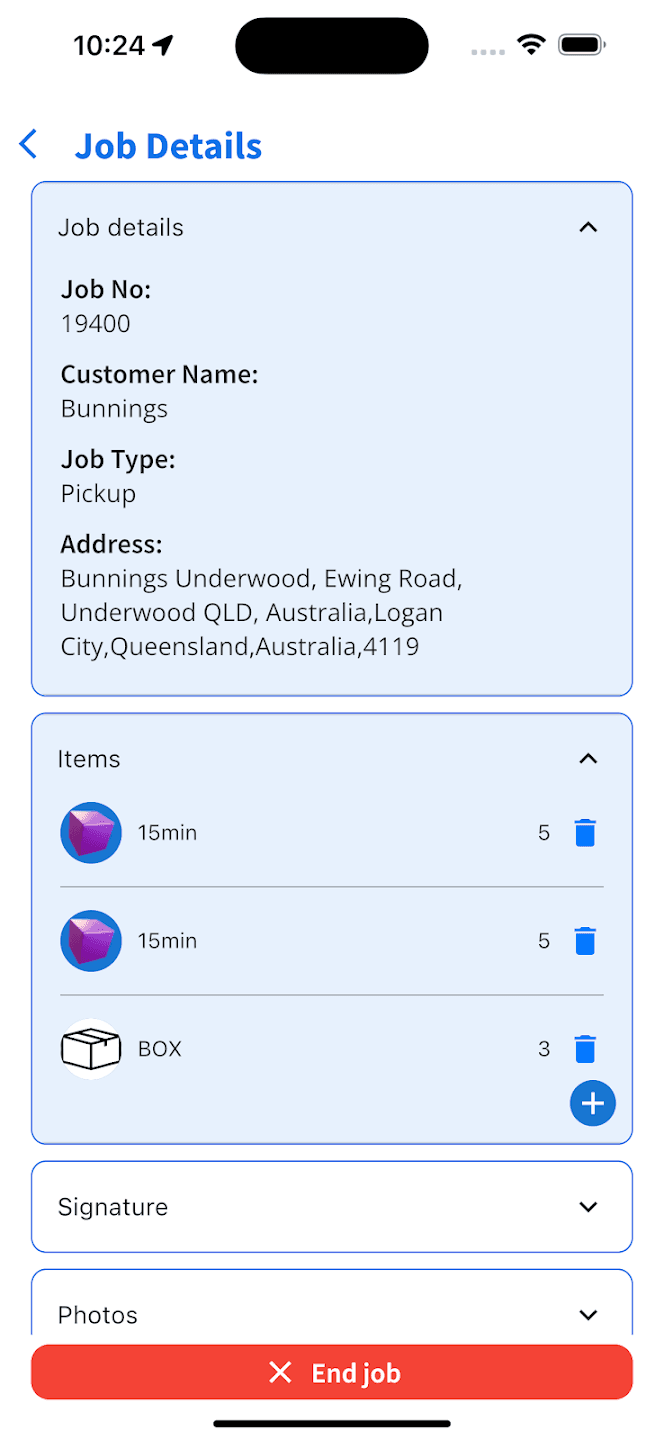Collapse the Items section
The image size is (664, 1440).
[x=588, y=759]
